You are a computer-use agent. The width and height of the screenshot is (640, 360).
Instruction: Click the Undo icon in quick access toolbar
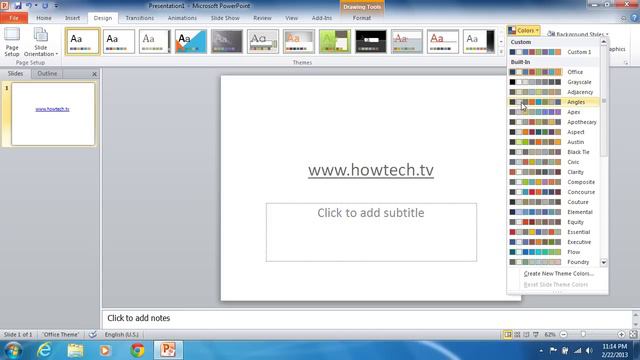[29, 6]
